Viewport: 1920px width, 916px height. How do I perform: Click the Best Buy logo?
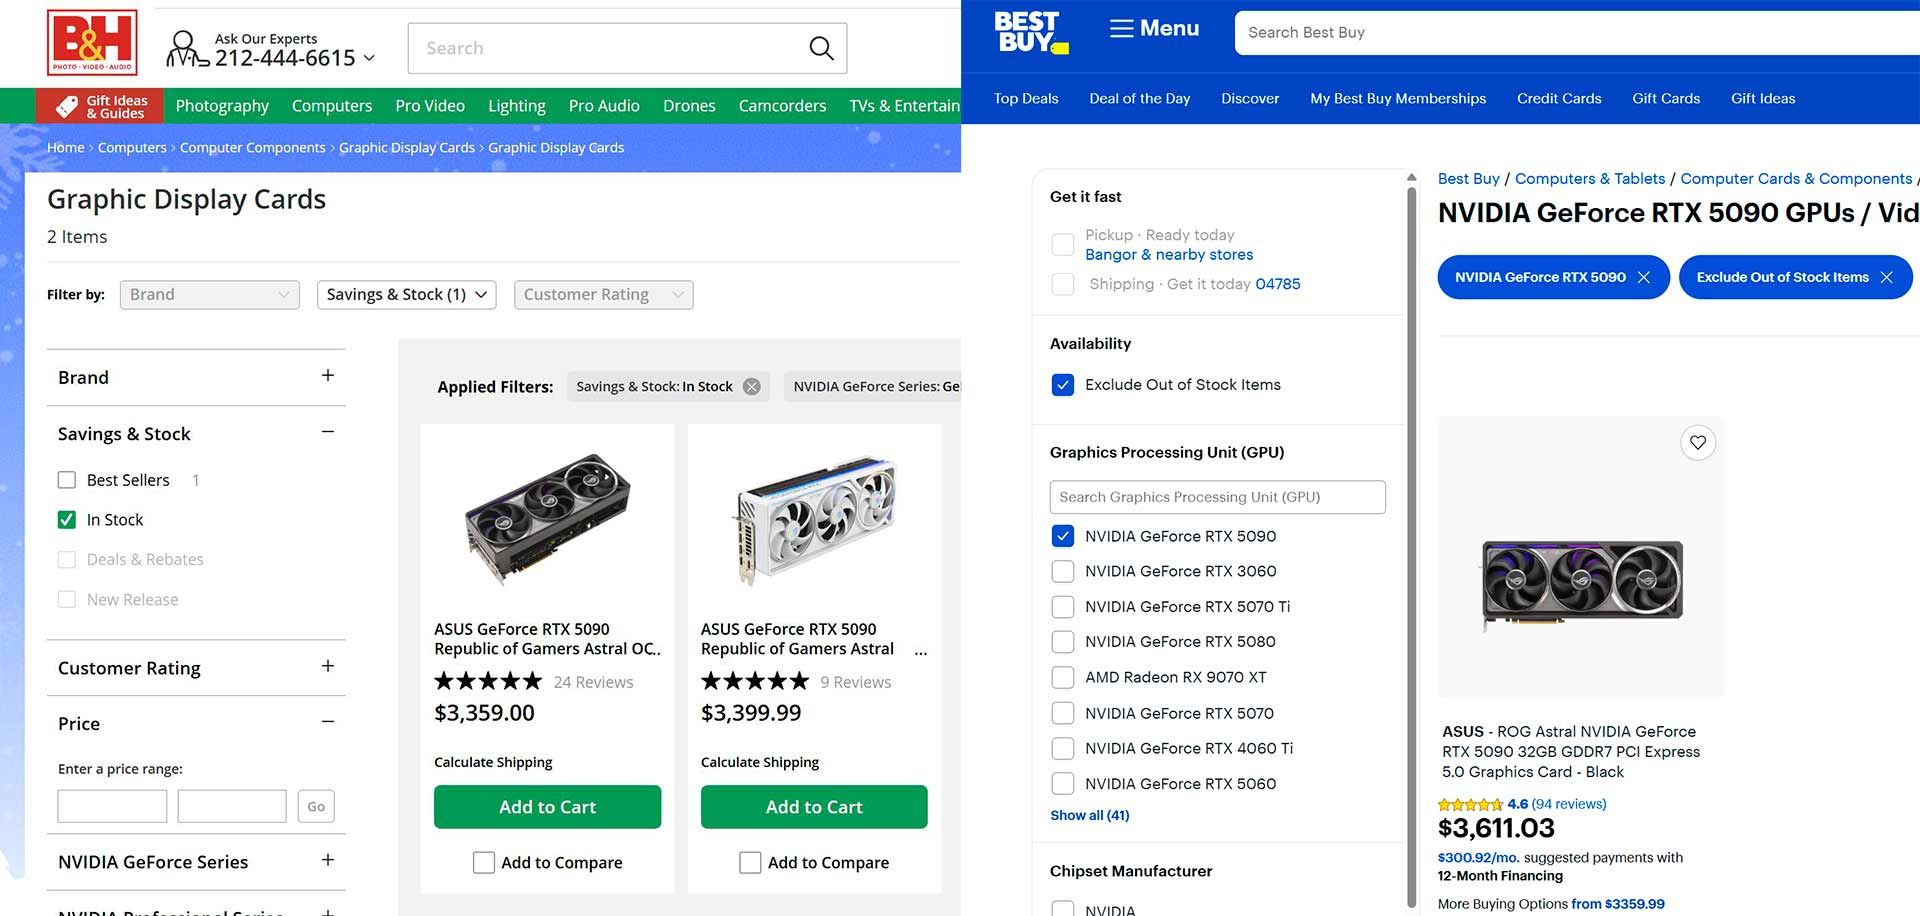coord(1030,32)
